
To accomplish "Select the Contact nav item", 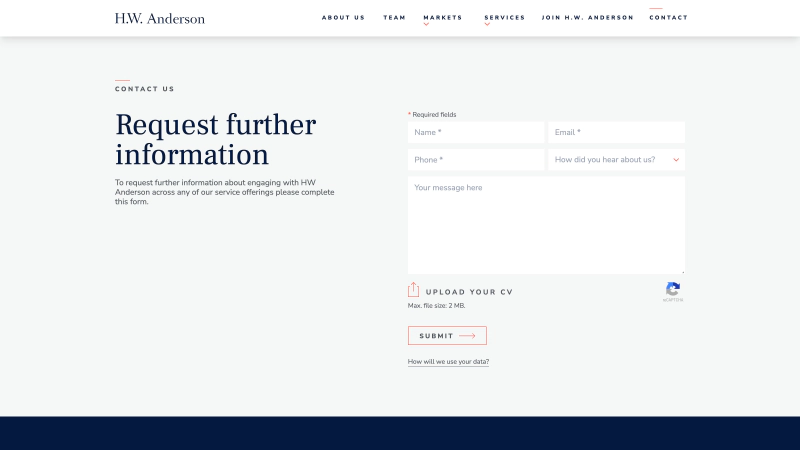I will (x=668, y=17).
